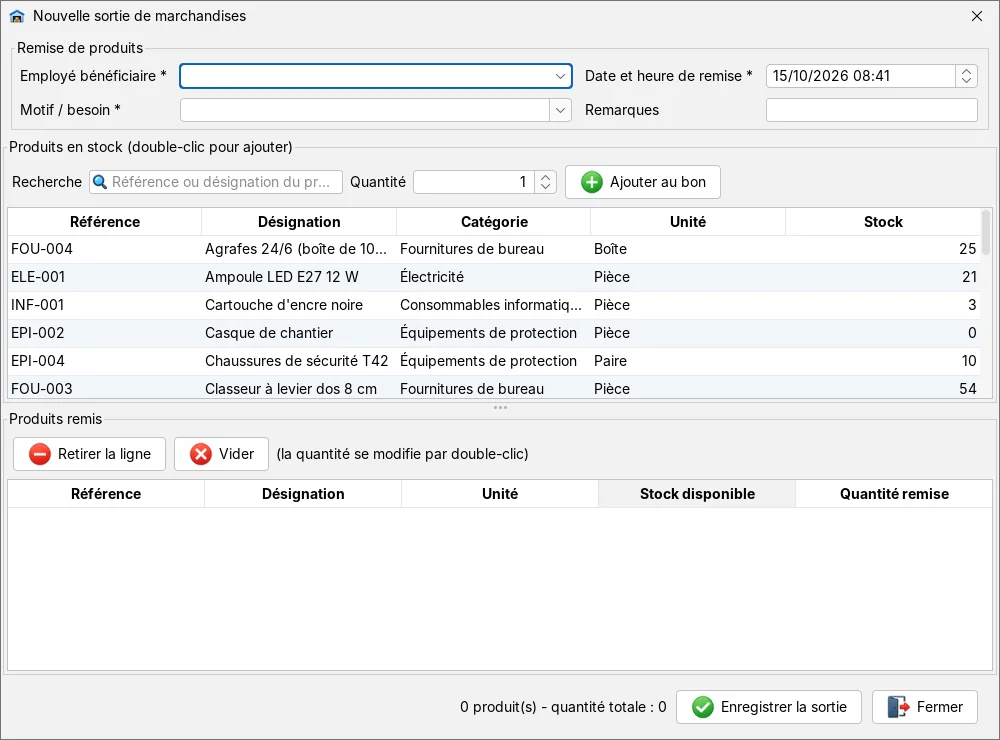The image size is (1000, 740).
Task: Click the date field showing 15/10/2026 08:41
Action: (x=861, y=76)
